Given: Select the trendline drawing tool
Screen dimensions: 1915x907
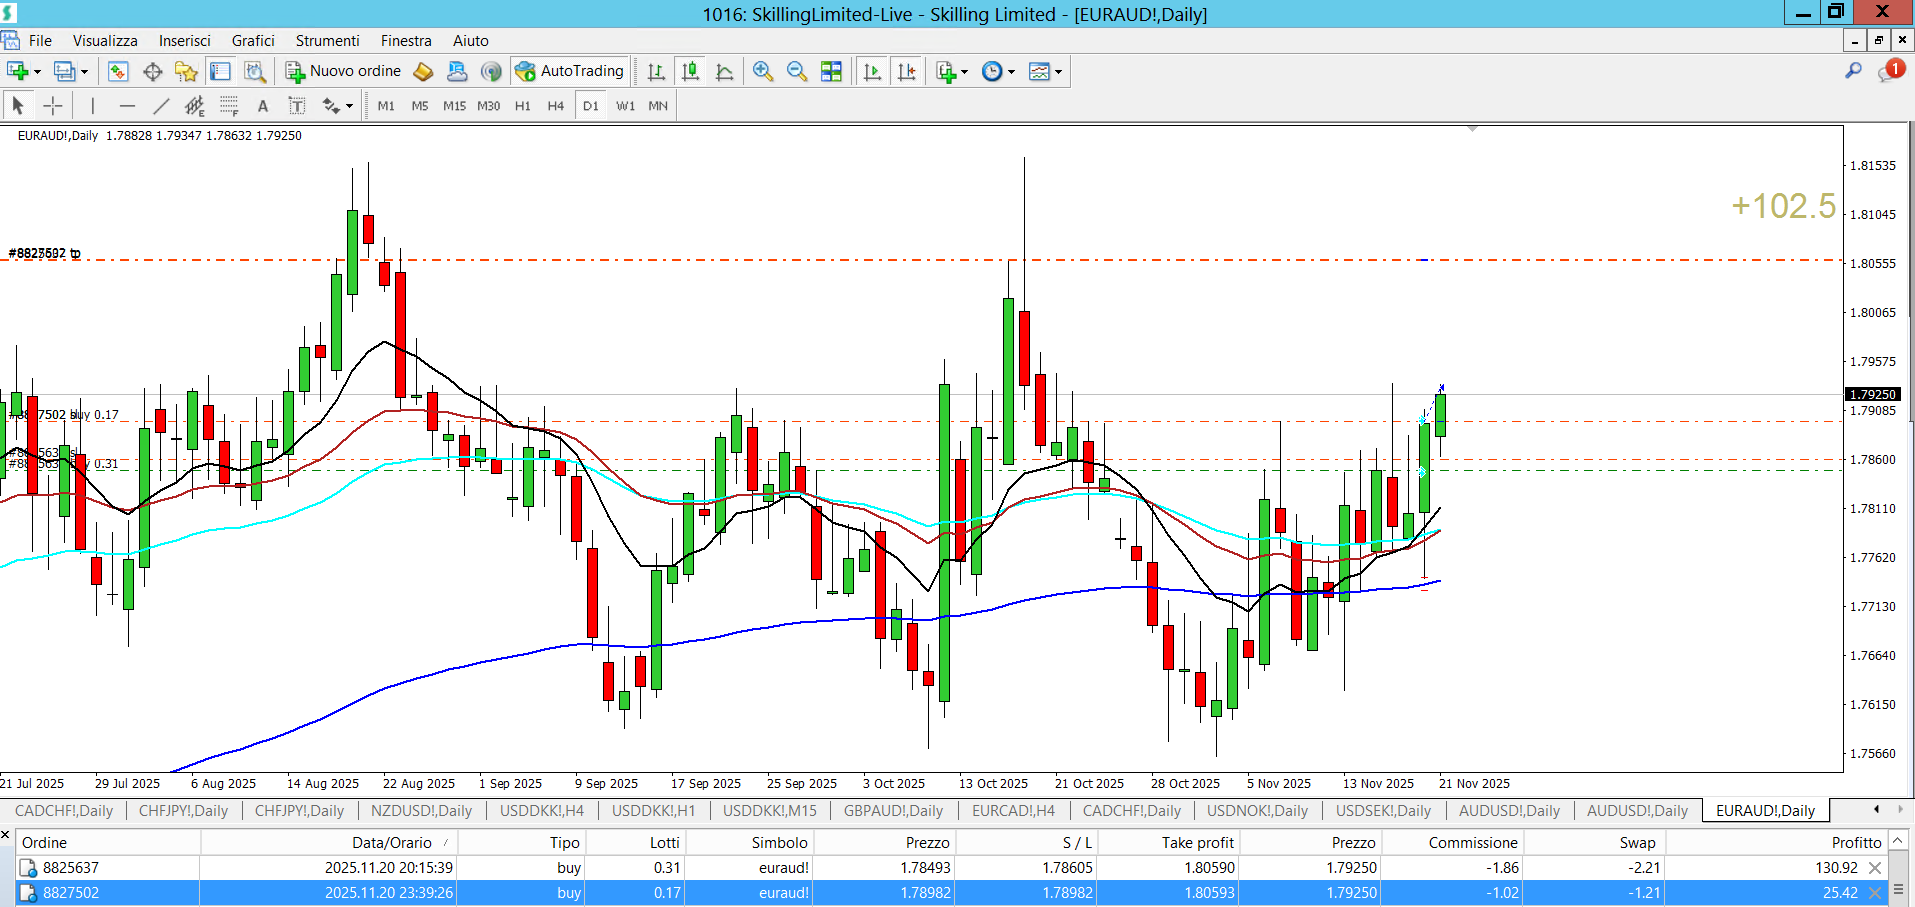Looking at the screenshot, I should [x=161, y=106].
